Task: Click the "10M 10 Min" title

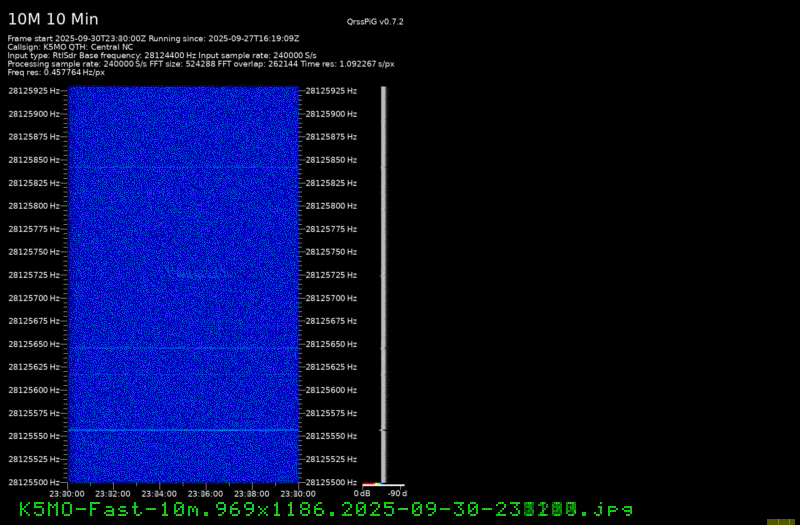Action: pos(53,18)
